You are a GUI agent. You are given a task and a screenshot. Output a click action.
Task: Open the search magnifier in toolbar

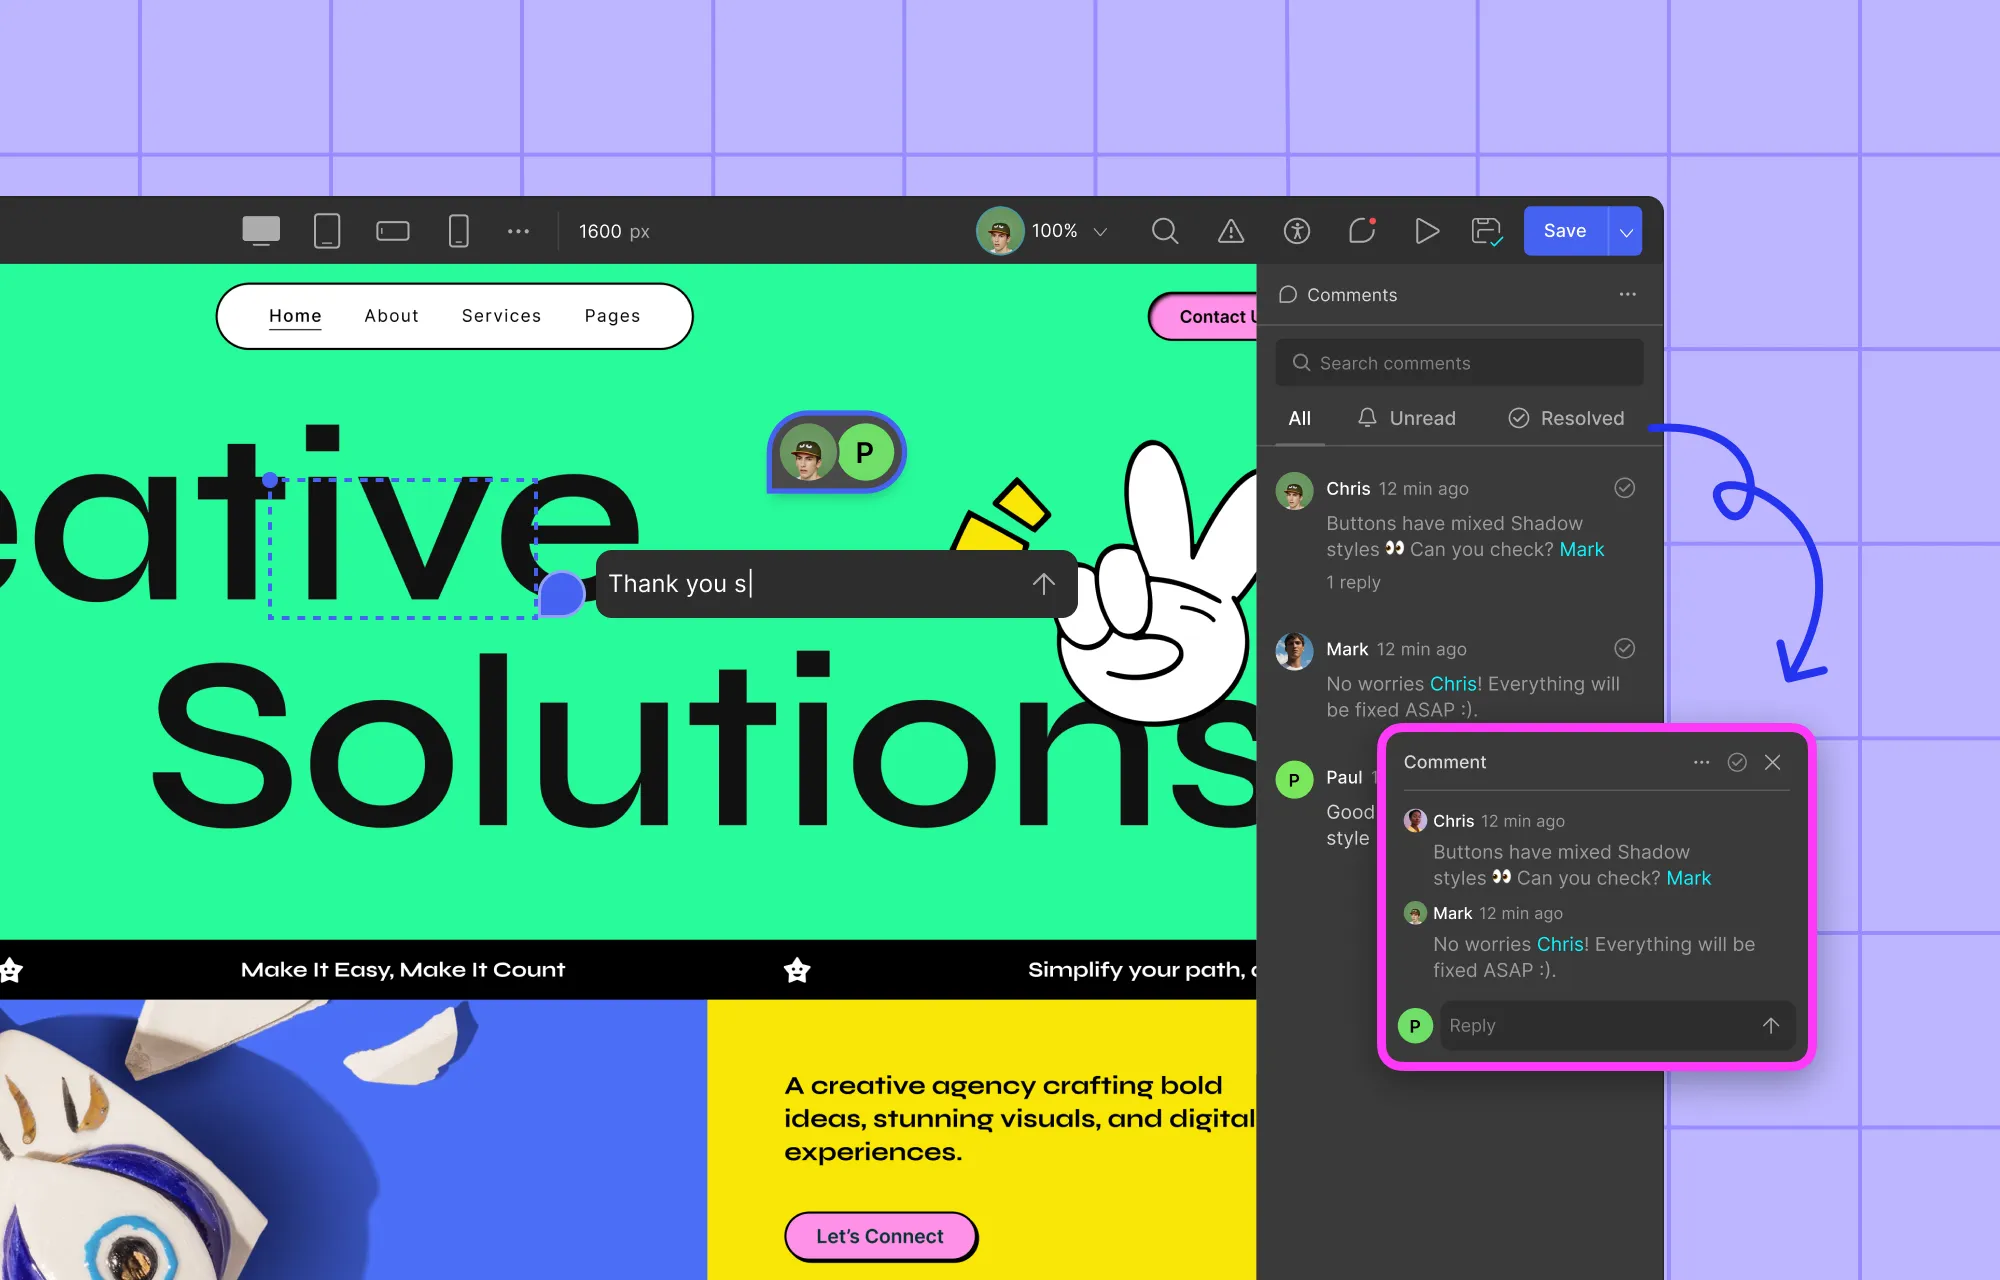point(1165,231)
